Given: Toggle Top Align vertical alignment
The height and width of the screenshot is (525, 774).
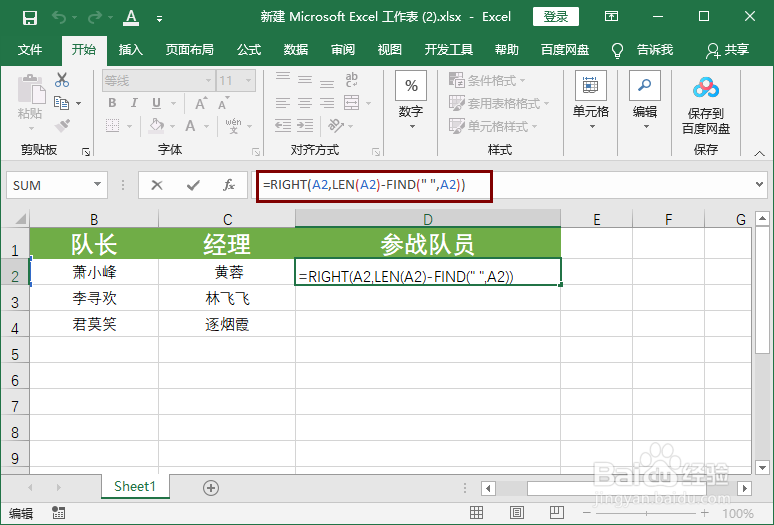Looking at the screenshot, I should click(x=282, y=78).
